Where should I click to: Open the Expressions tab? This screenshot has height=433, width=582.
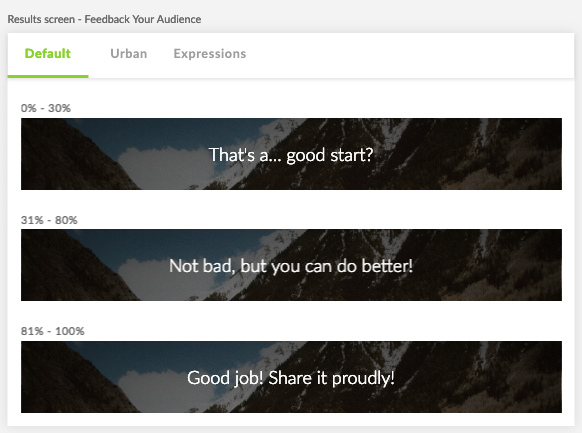pyautogui.click(x=210, y=54)
